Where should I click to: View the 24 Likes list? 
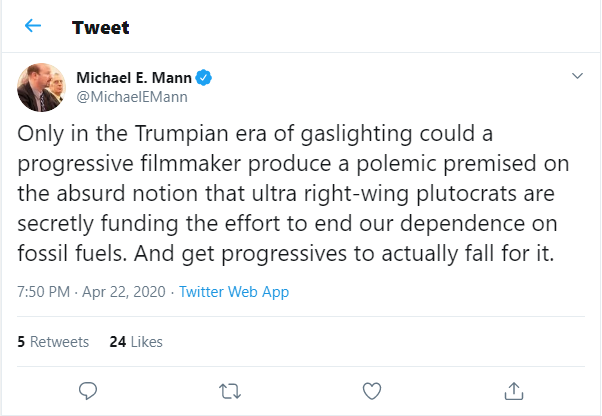pos(135,341)
